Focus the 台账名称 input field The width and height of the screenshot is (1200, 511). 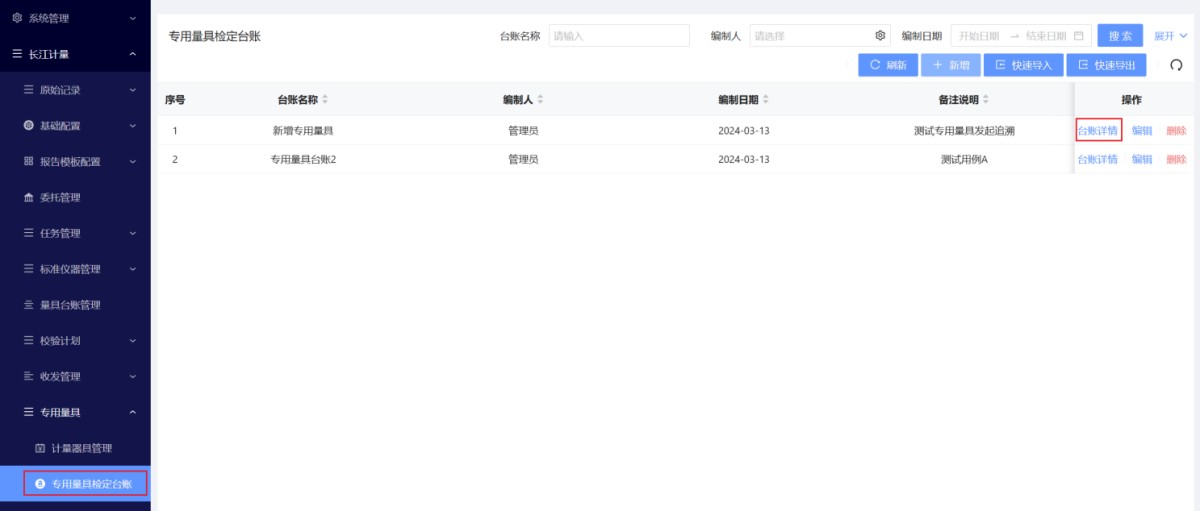coord(619,36)
